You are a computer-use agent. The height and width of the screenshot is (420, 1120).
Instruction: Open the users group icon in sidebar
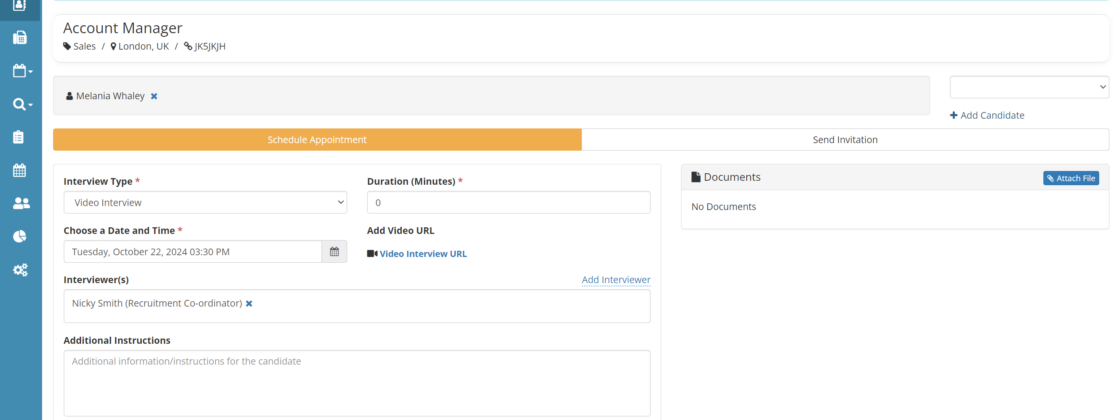pyautogui.click(x=20, y=203)
